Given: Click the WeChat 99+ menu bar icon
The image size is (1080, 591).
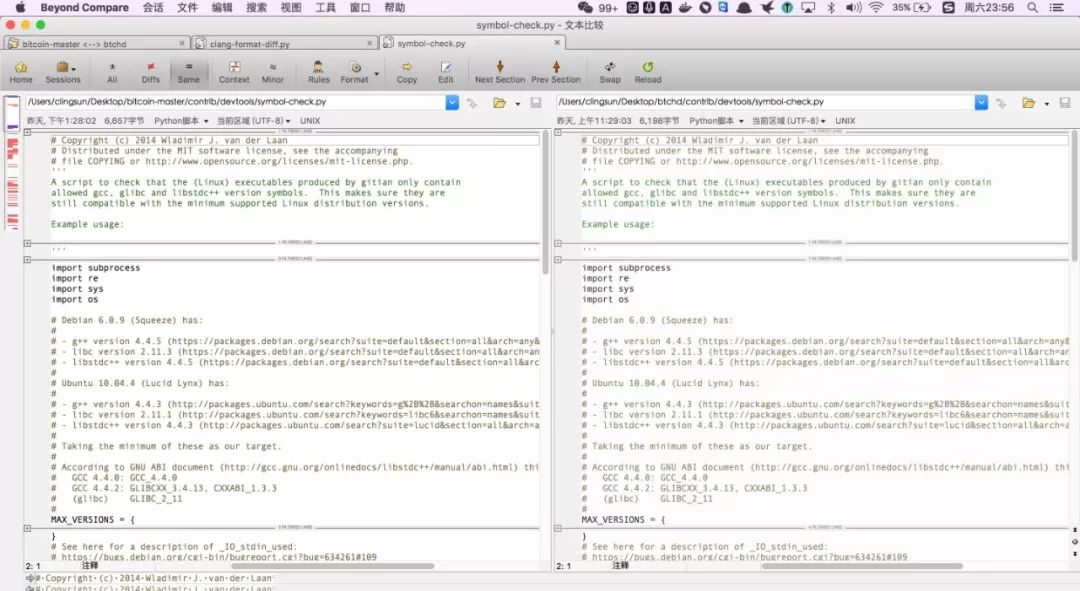Looking at the screenshot, I should coord(598,8).
